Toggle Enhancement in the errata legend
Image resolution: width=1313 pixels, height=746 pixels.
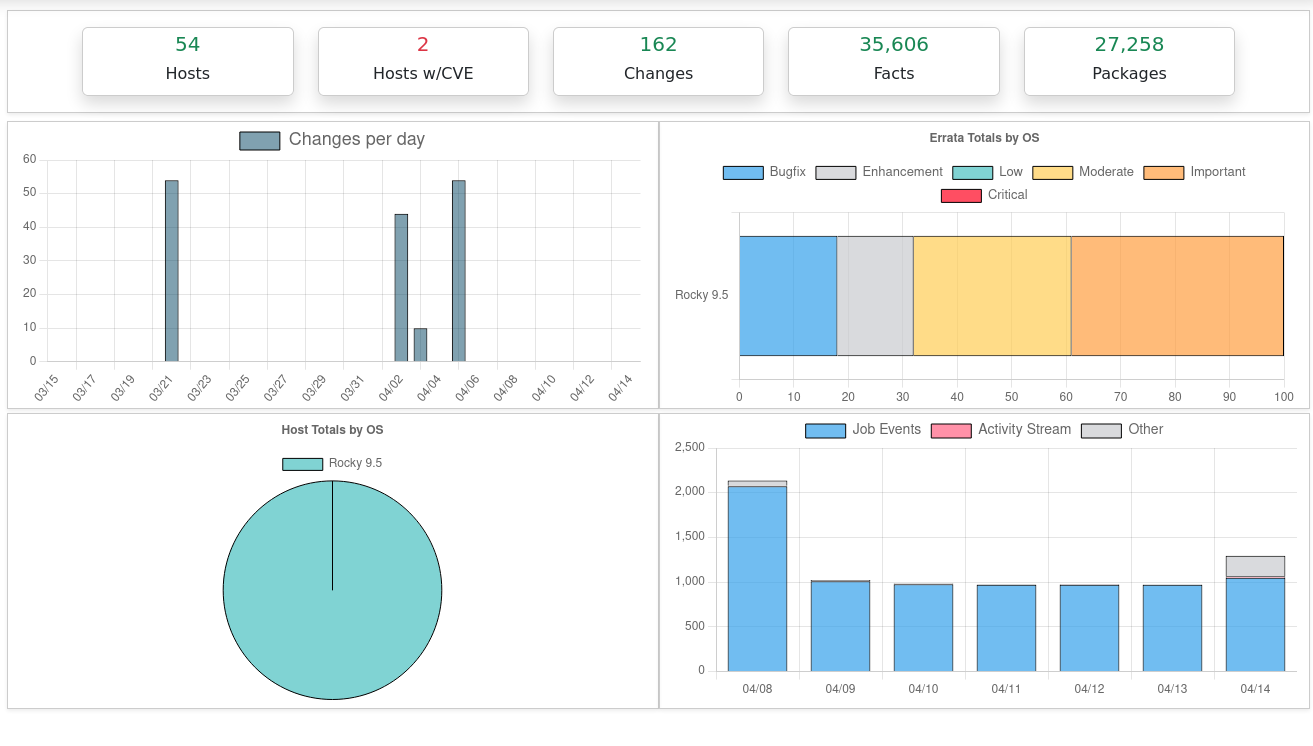[879, 172]
